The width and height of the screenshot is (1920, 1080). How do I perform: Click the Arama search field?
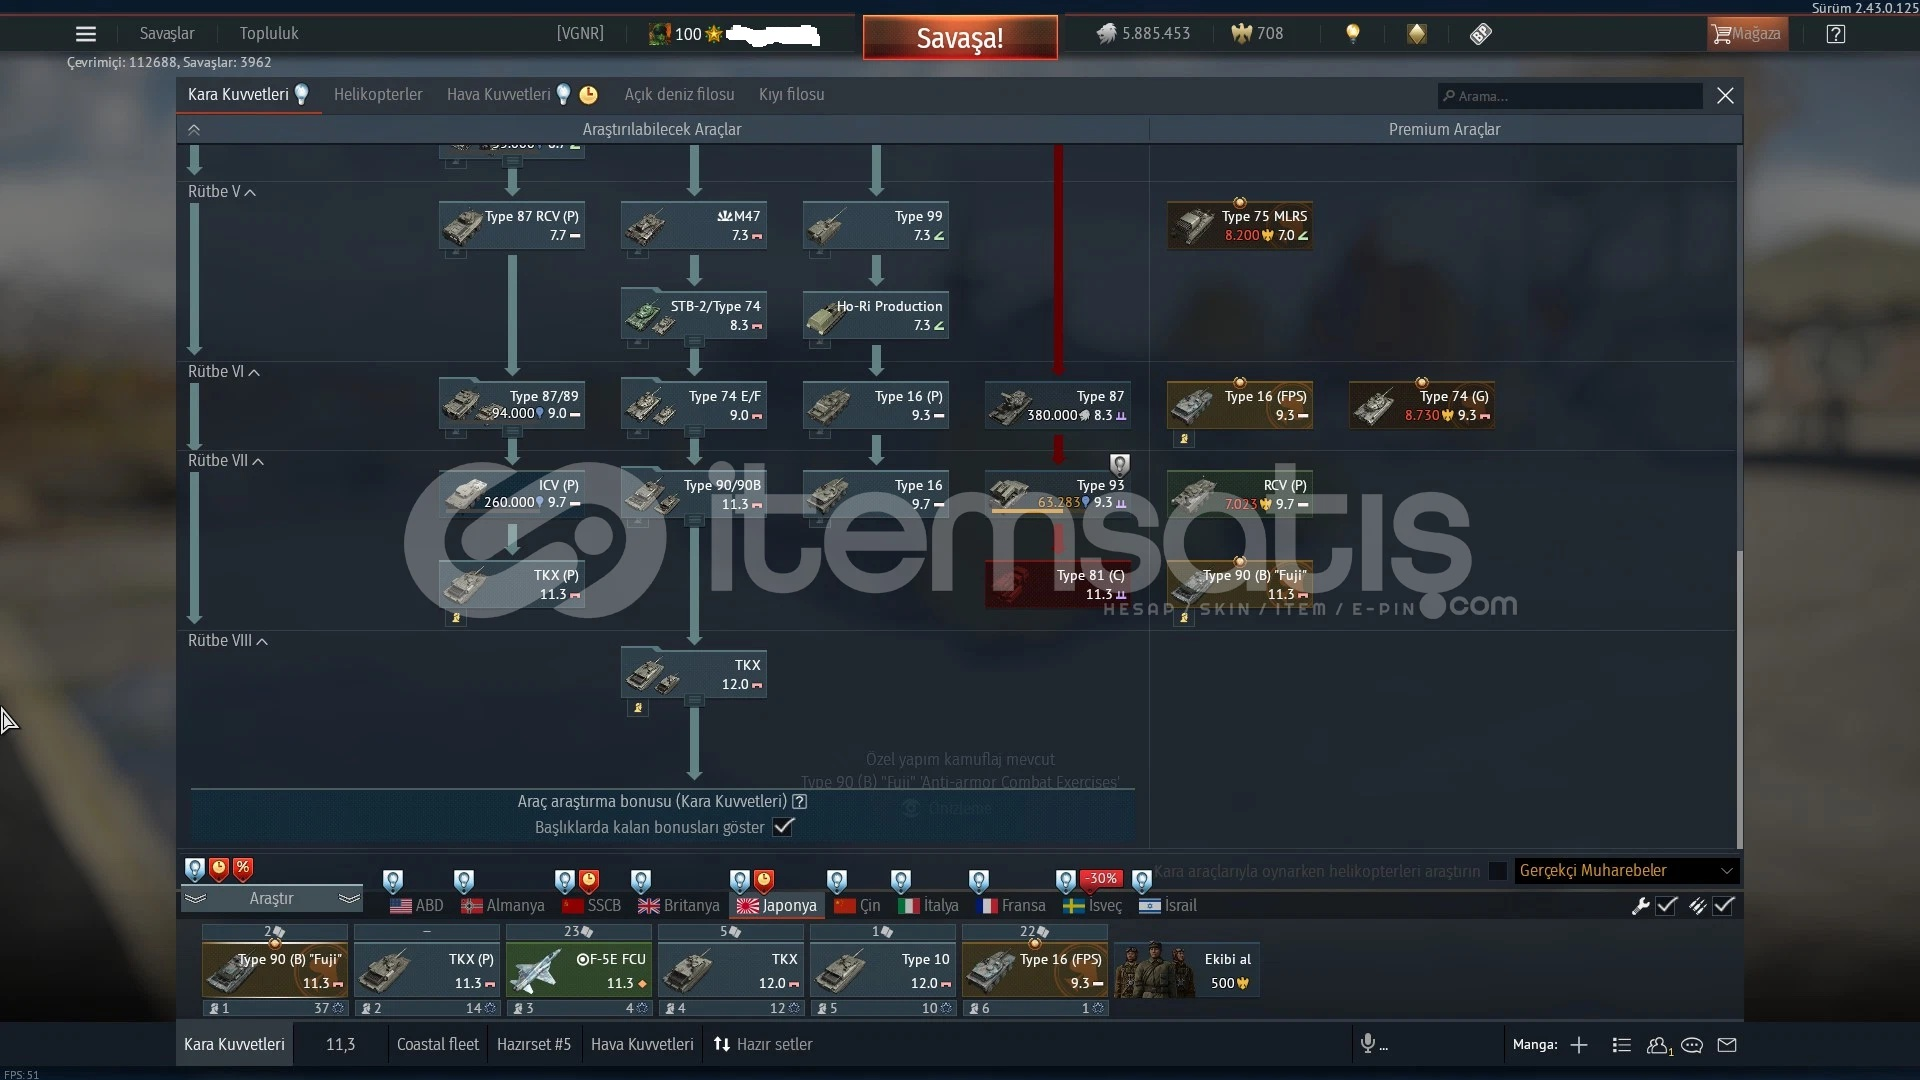pyautogui.click(x=1570, y=96)
